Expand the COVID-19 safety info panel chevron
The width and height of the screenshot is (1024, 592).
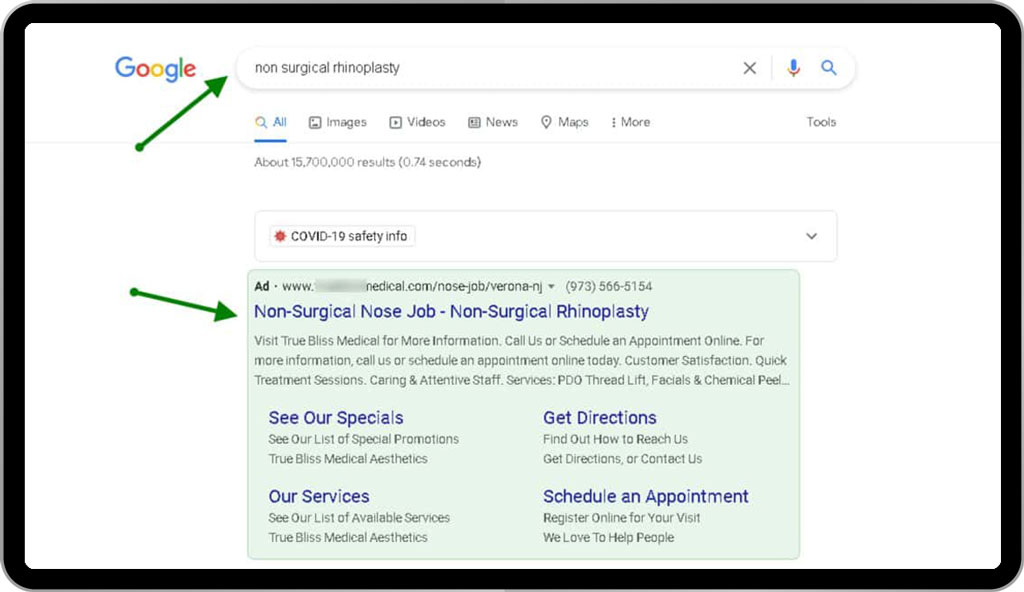[x=811, y=236]
